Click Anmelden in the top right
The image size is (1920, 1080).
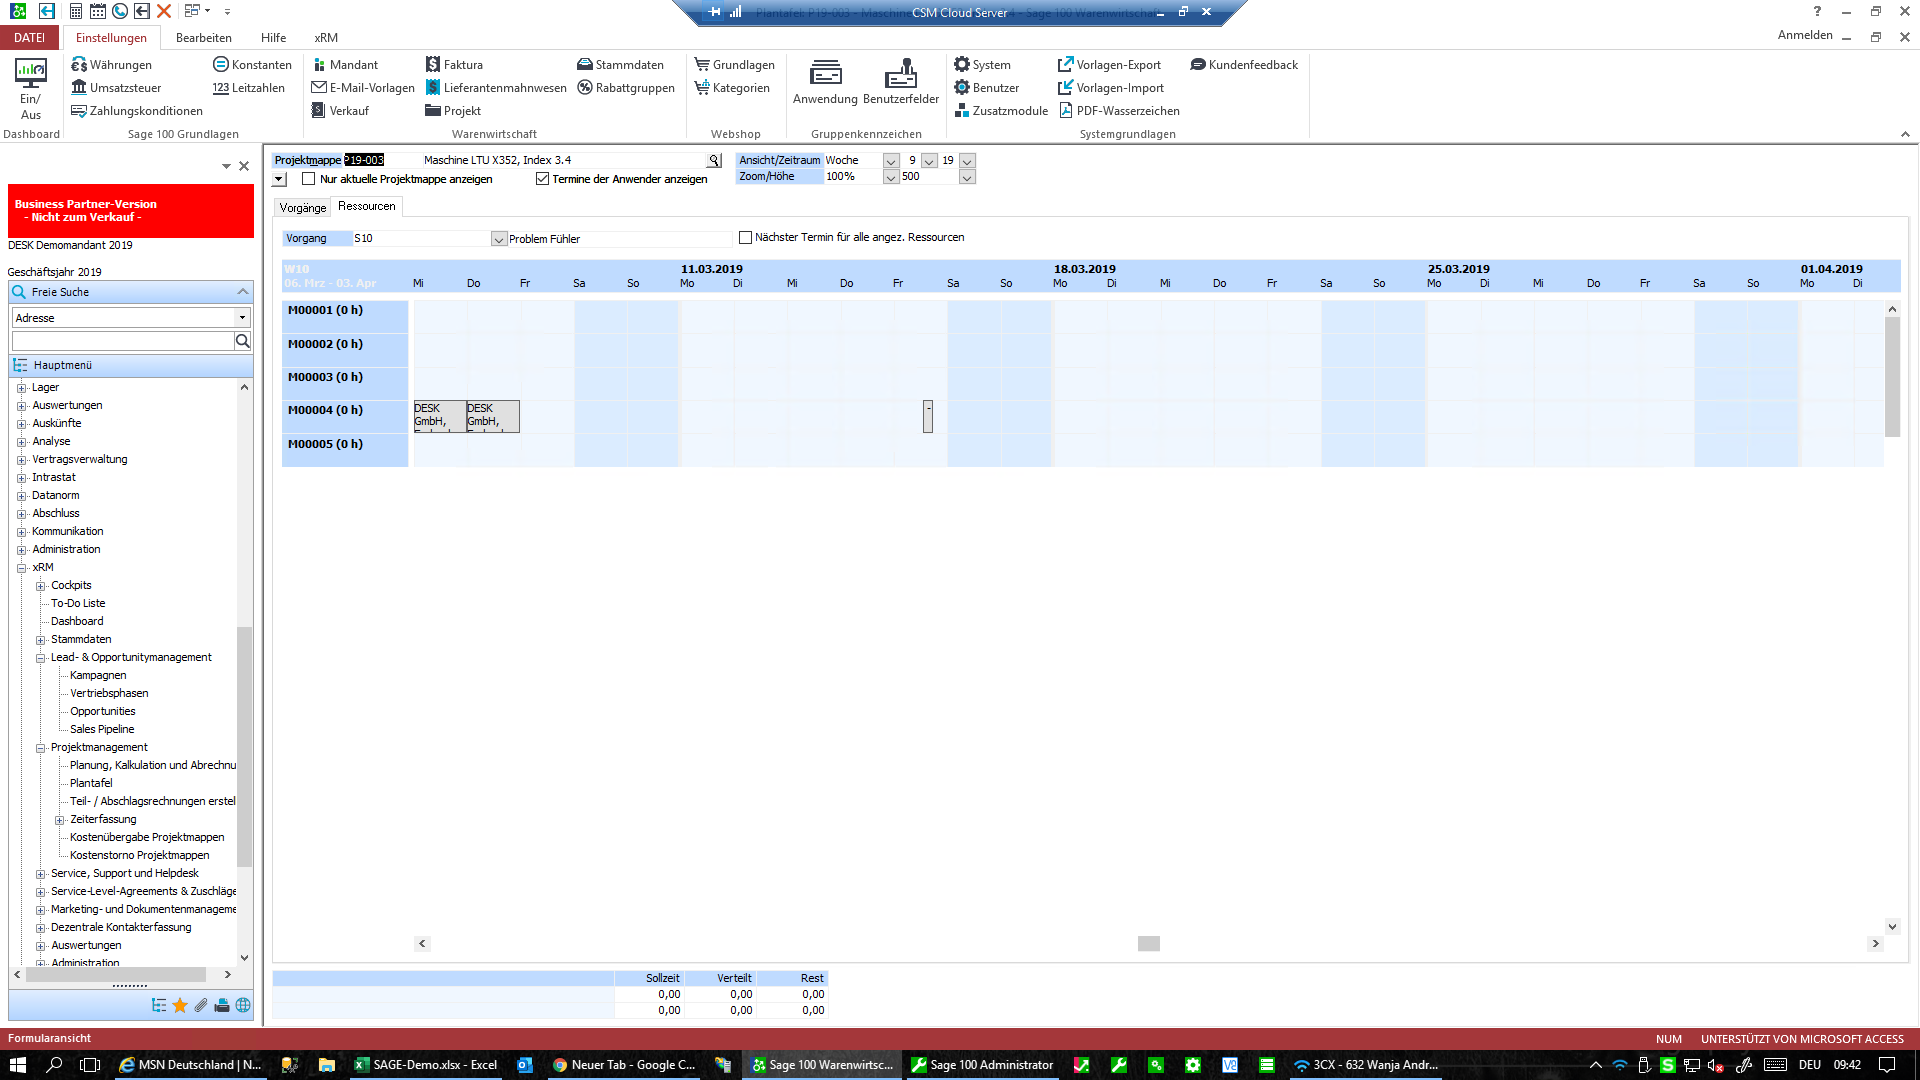coord(1805,35)
